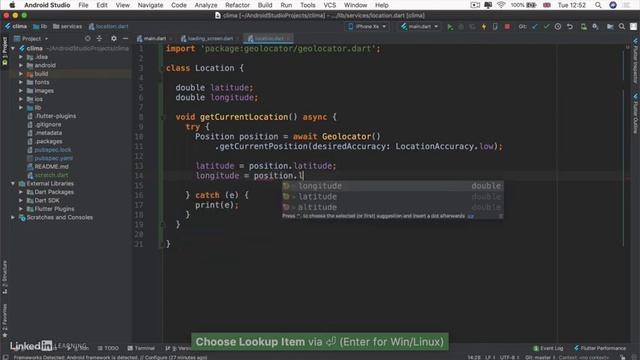The image size is (640, 360).
Task: Click the Attach debugger phone icon
Action: point(495,27)
